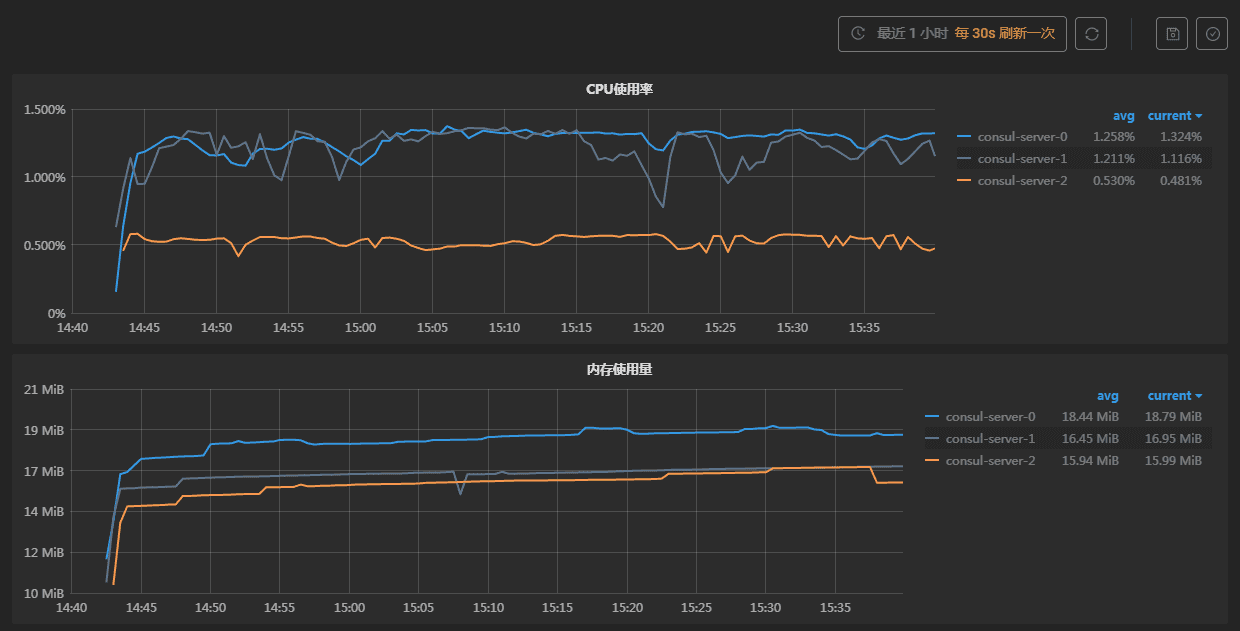The height and width of the screenshot is (631, 1240).
Task: Toggle consul-server-2 series in memory legend
Action: pyautogui.click(x=990, y=460)
